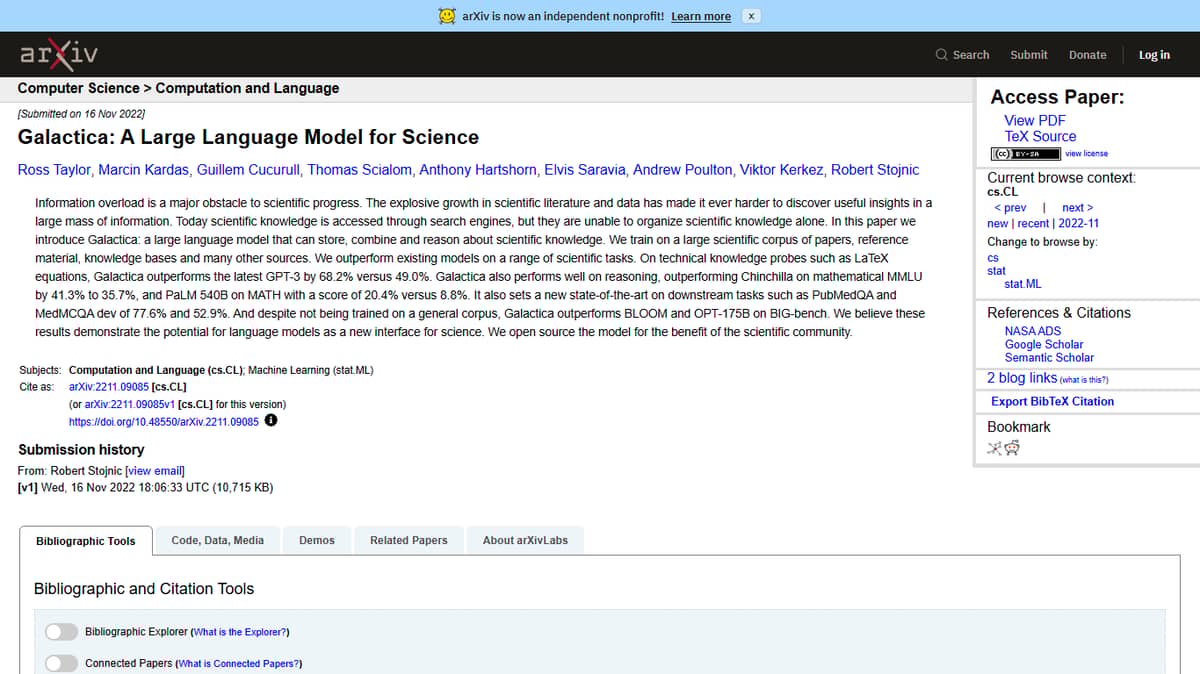Open author Robert Stojnic link
Screen dimensions: 1200x674
coord(876,169)
